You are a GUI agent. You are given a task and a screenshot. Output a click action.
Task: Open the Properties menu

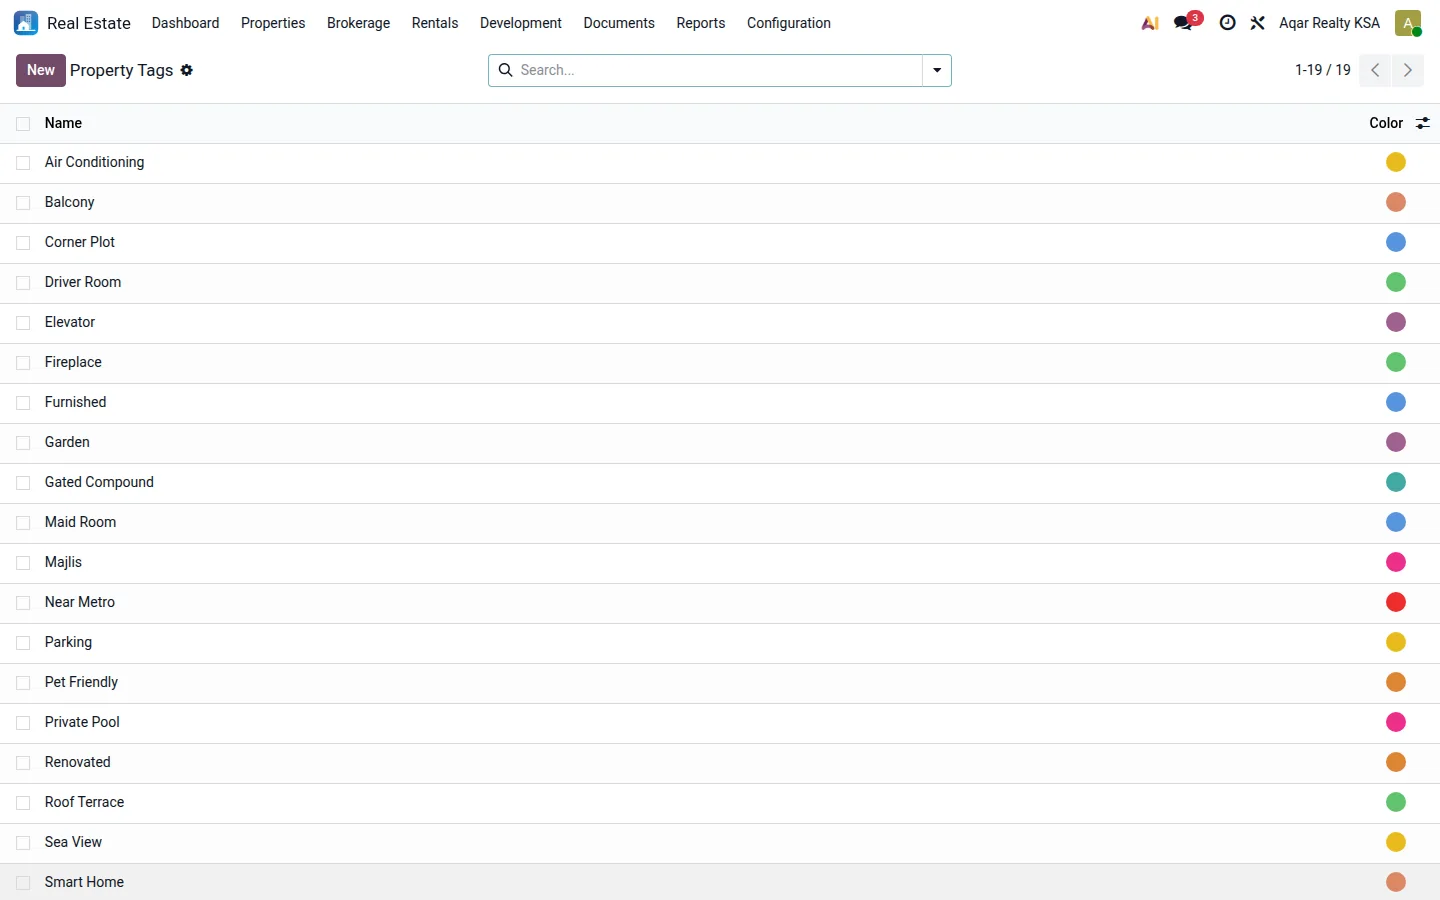(x=273, y=23)
